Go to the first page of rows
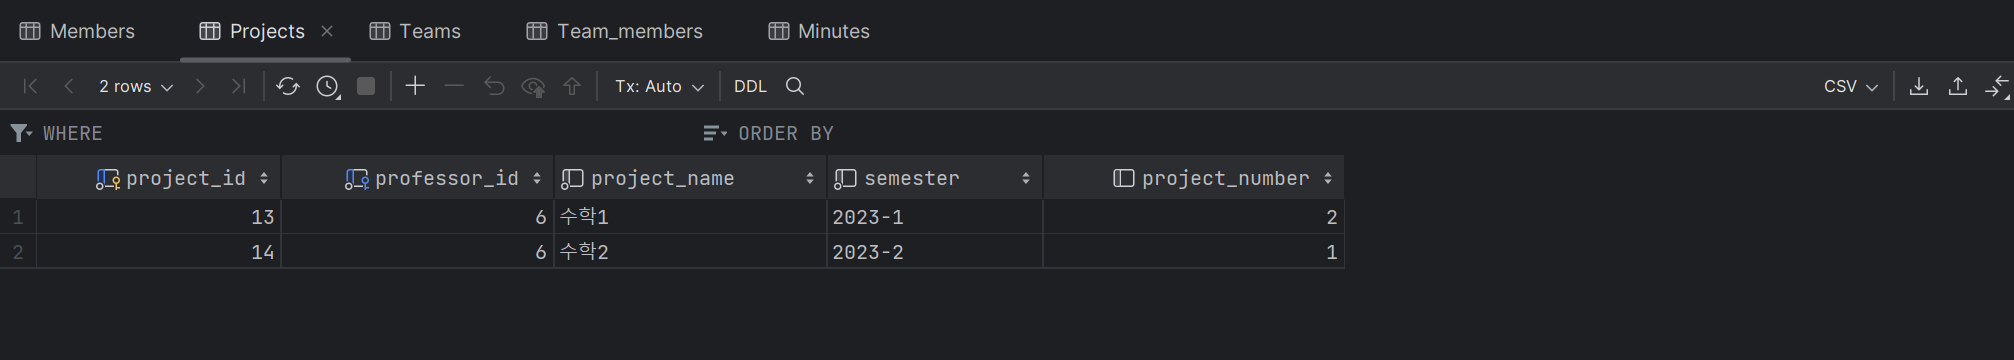This screenshot has height=360, width=2014. pos(30,86)
